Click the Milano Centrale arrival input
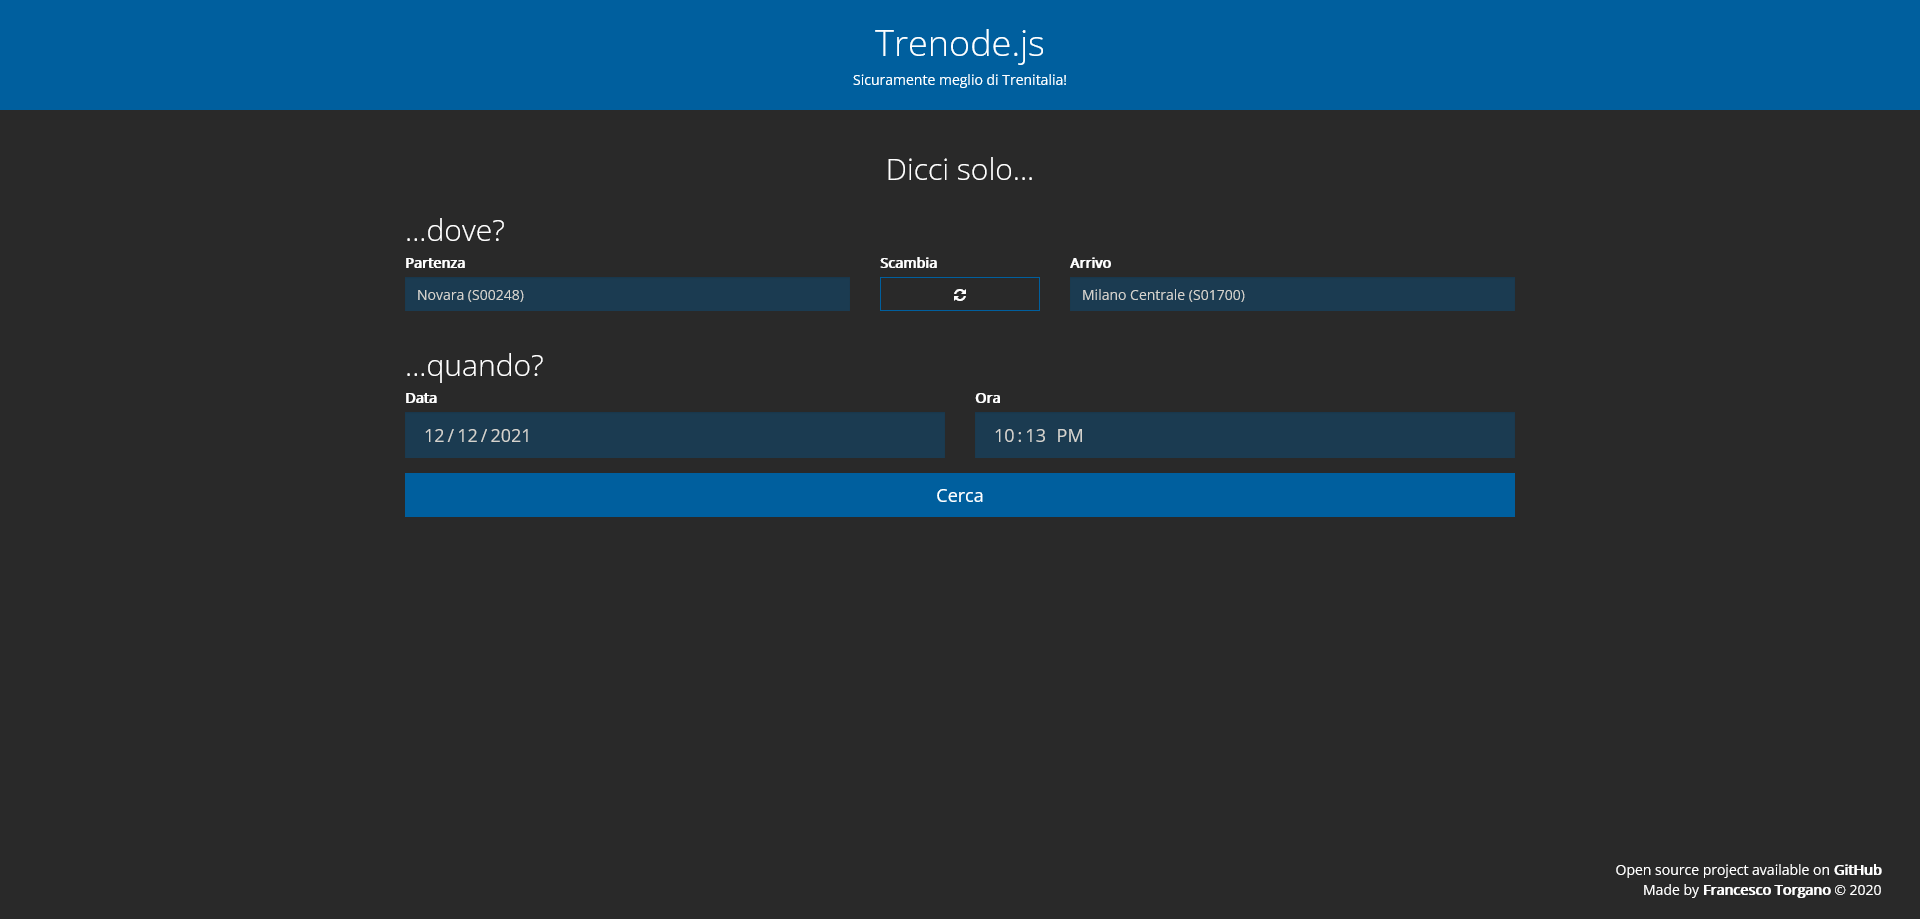Screen dimensions: 1920x919 (1292, 294)
